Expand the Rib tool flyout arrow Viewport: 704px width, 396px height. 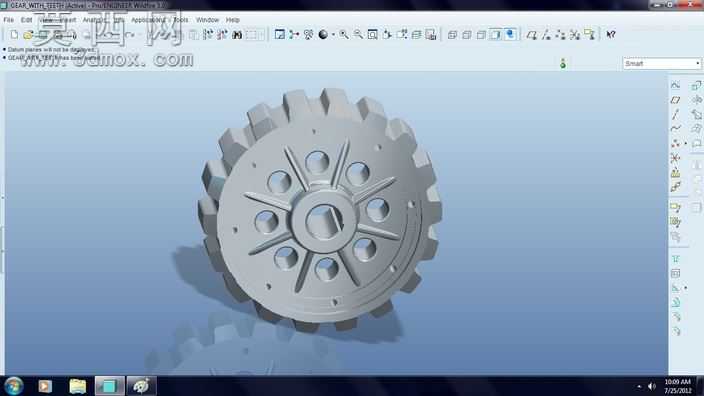[x=686, y=288]
